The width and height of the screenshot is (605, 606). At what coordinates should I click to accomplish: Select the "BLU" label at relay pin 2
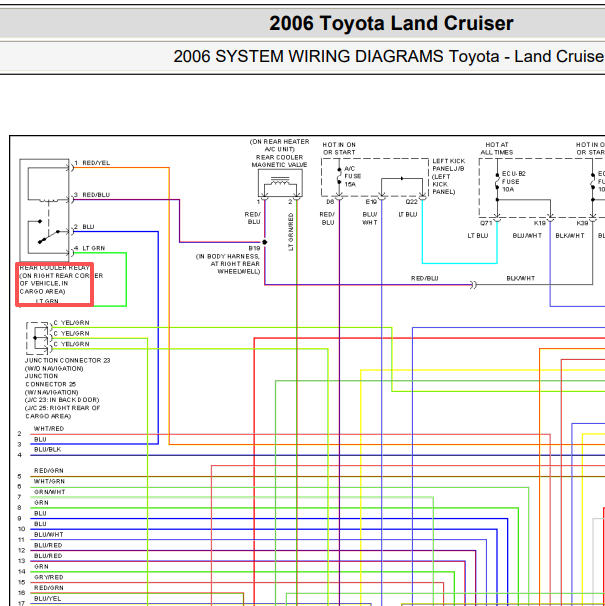pos(89,227)
